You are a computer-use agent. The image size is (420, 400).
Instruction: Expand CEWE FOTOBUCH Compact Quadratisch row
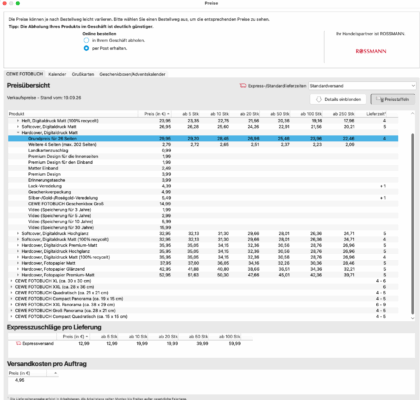tap(11, 316)
